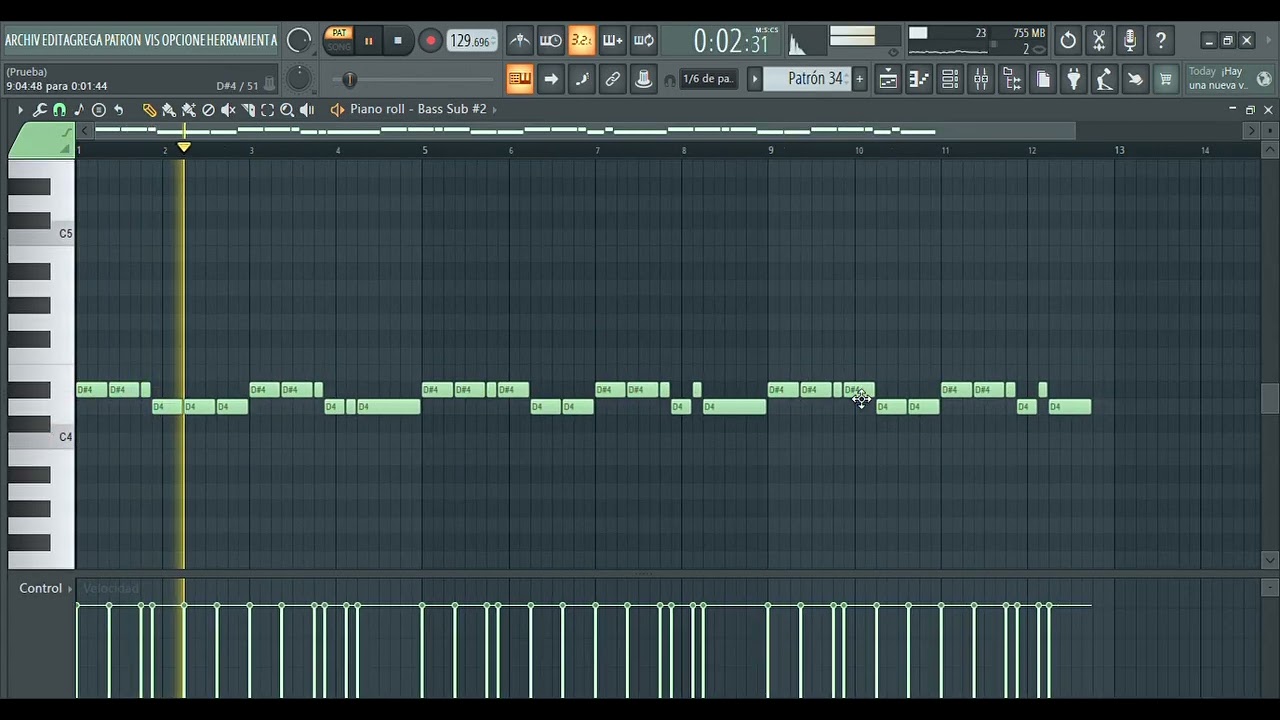
Task: Pause playback
Action: tap(368, 41)
